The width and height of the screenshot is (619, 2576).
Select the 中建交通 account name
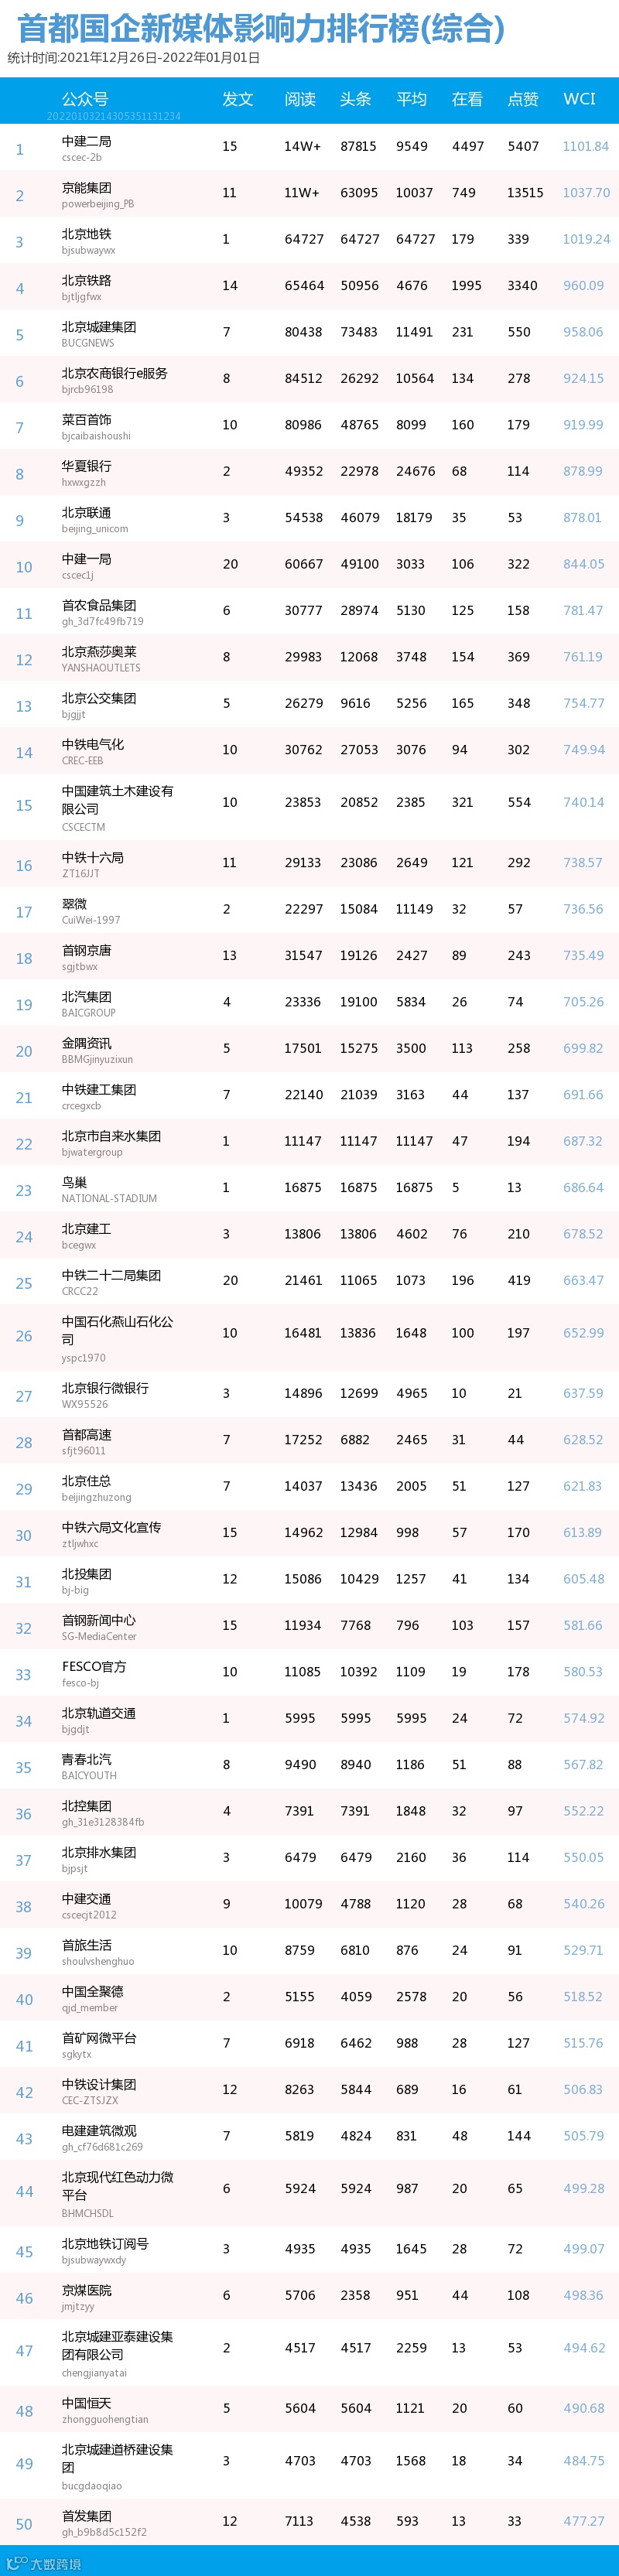87,1899
